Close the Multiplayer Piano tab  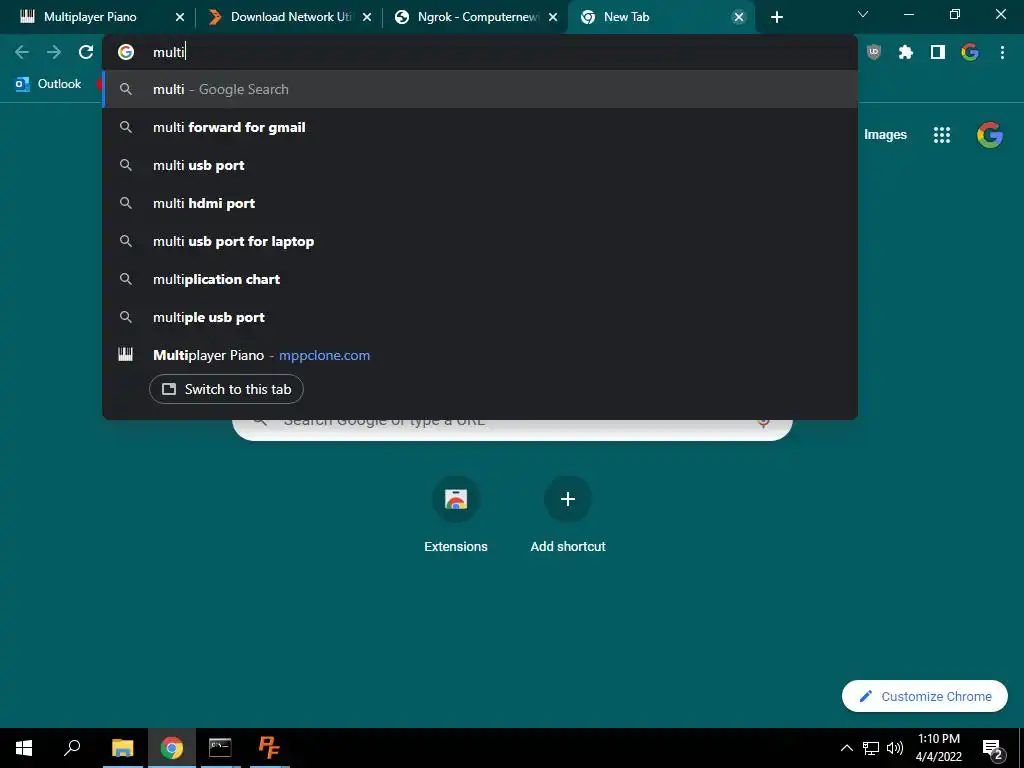coord(180,18)
